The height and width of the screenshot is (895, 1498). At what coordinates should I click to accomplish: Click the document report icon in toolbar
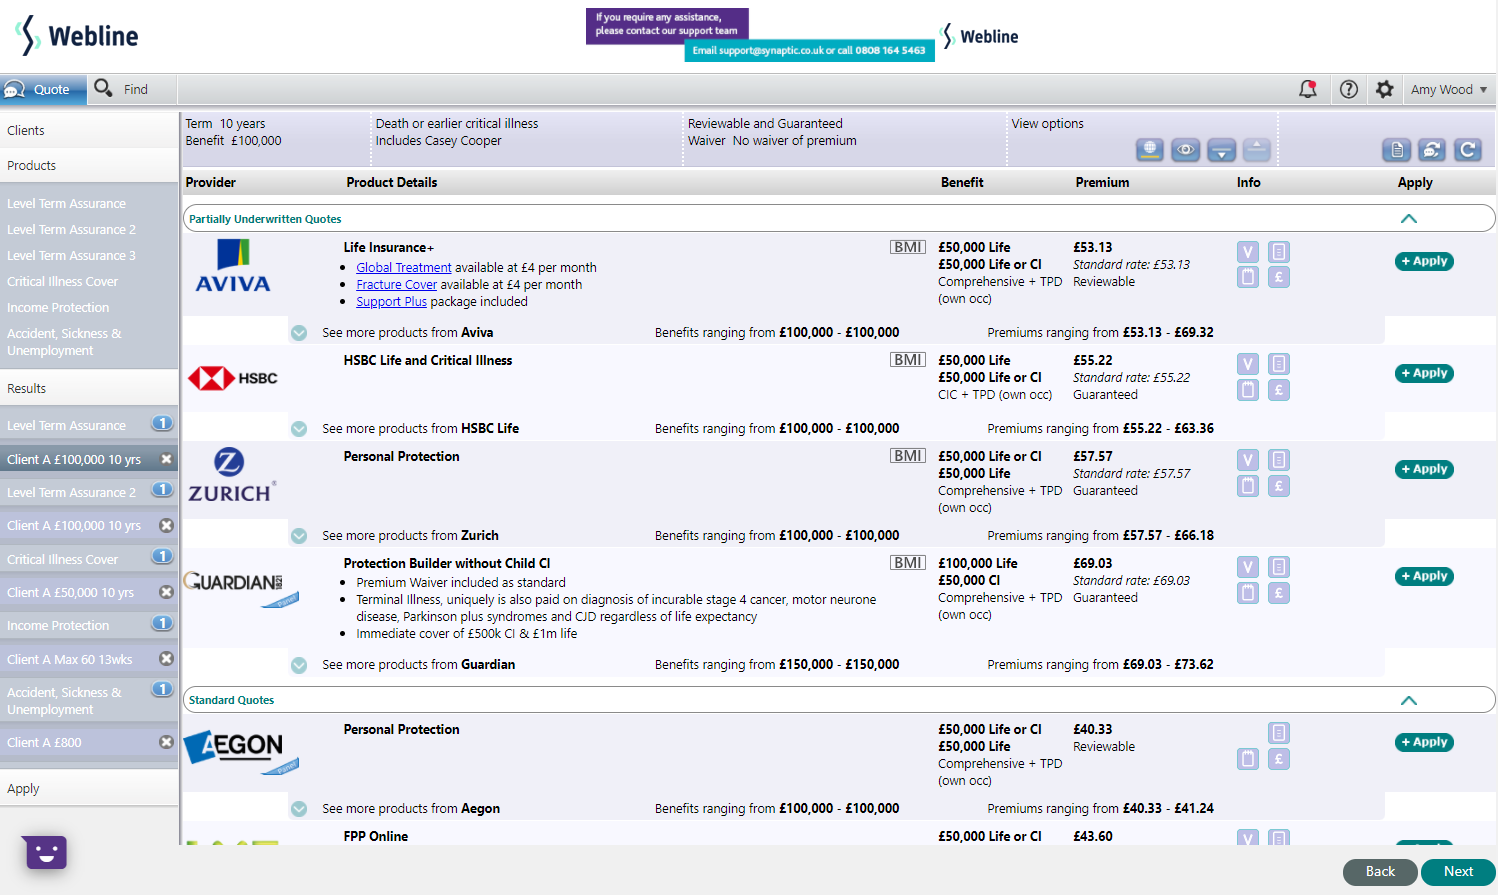pos(1397,150)
